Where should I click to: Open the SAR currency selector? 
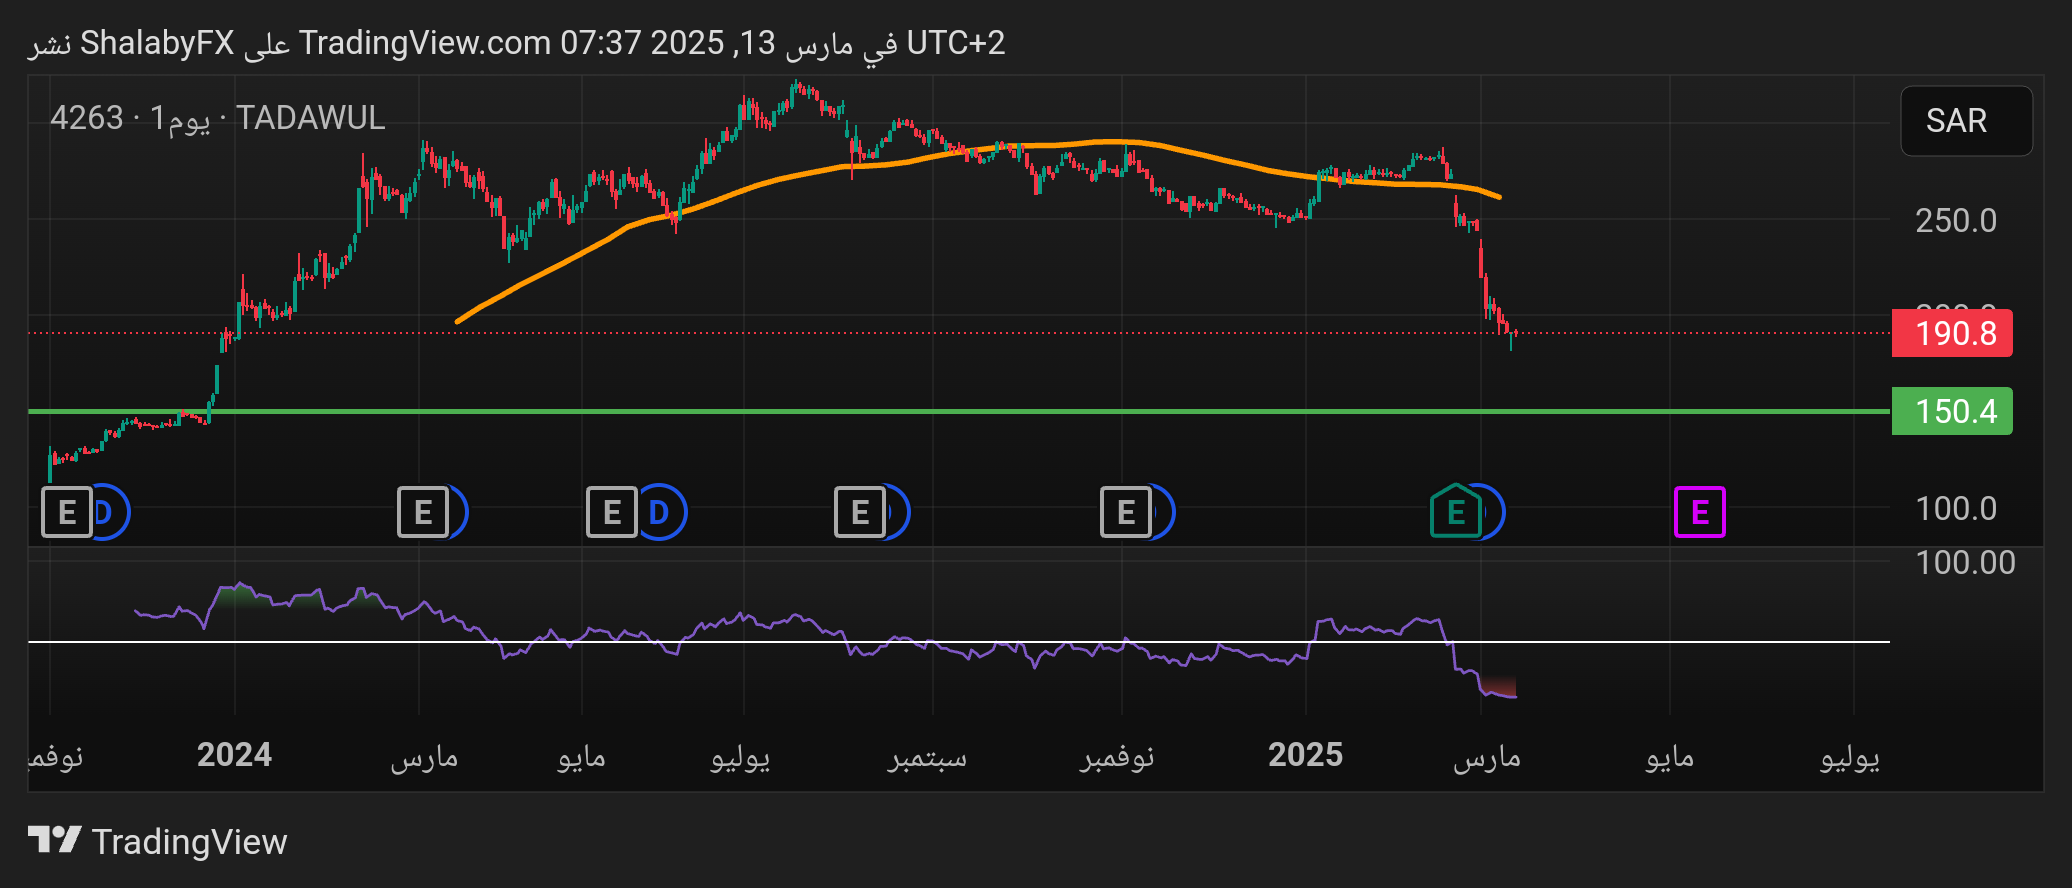click(x=1965, y=121)
